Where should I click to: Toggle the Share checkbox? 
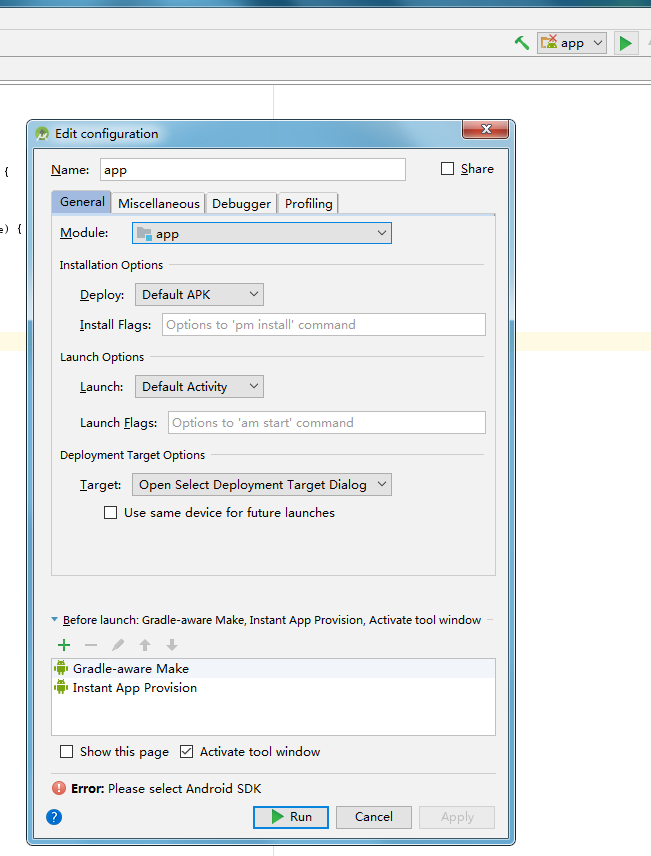447,169
